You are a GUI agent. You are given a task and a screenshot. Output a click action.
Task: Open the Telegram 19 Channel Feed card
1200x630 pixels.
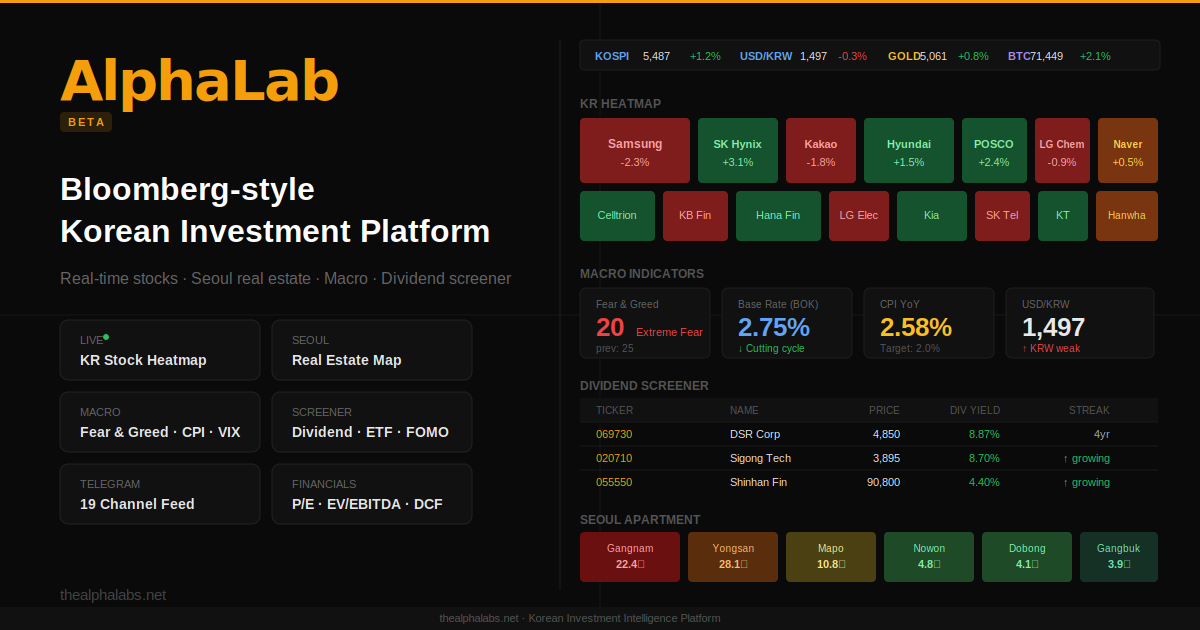click(x=160, y=494)
